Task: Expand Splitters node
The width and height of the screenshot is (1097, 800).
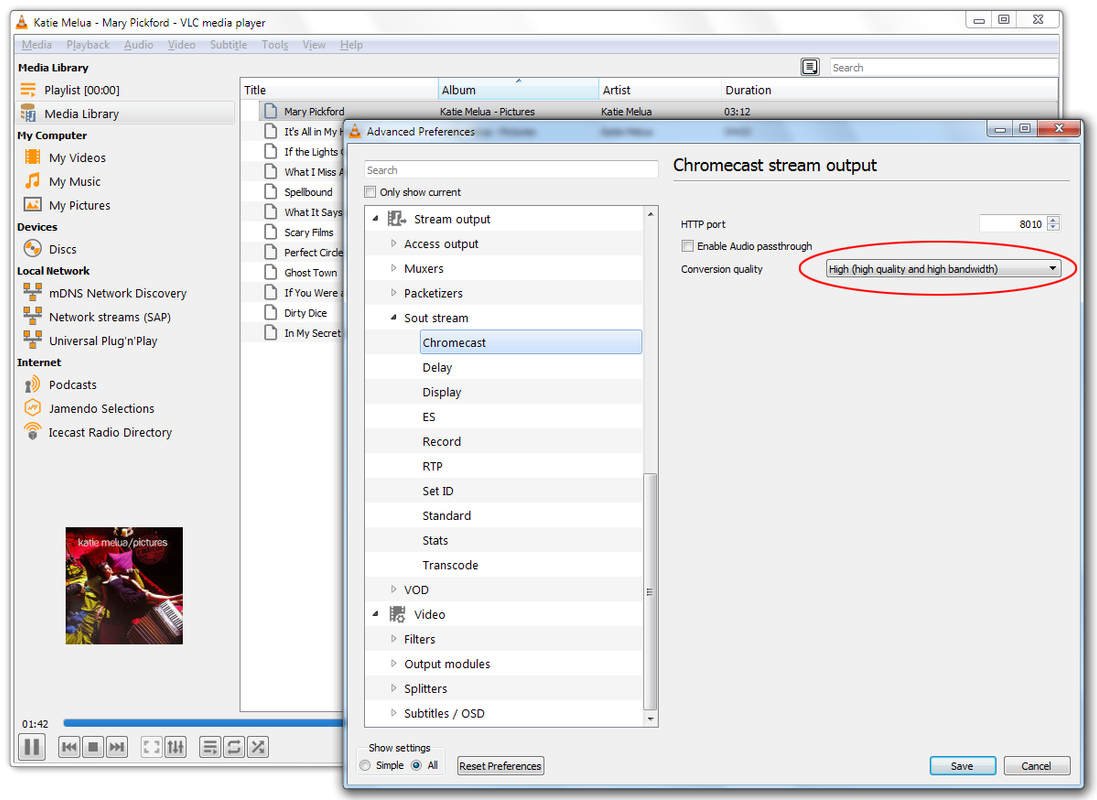Action: coord(393,688)
